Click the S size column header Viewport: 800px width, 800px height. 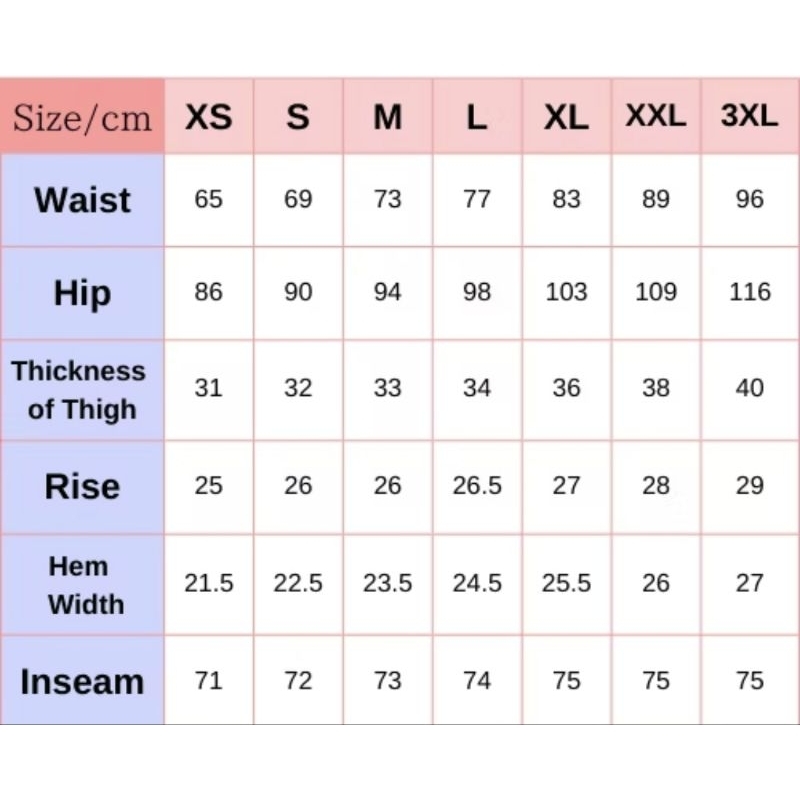click(298, 118)
